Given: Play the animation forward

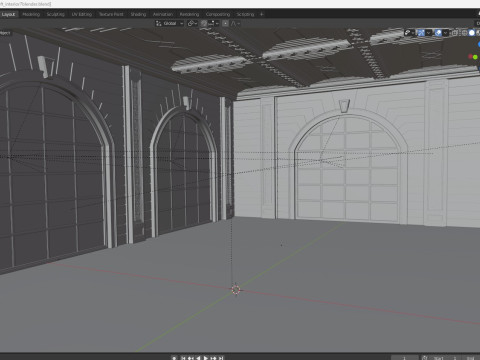Looking at the screenshot, I should click(x=206, y=358).
